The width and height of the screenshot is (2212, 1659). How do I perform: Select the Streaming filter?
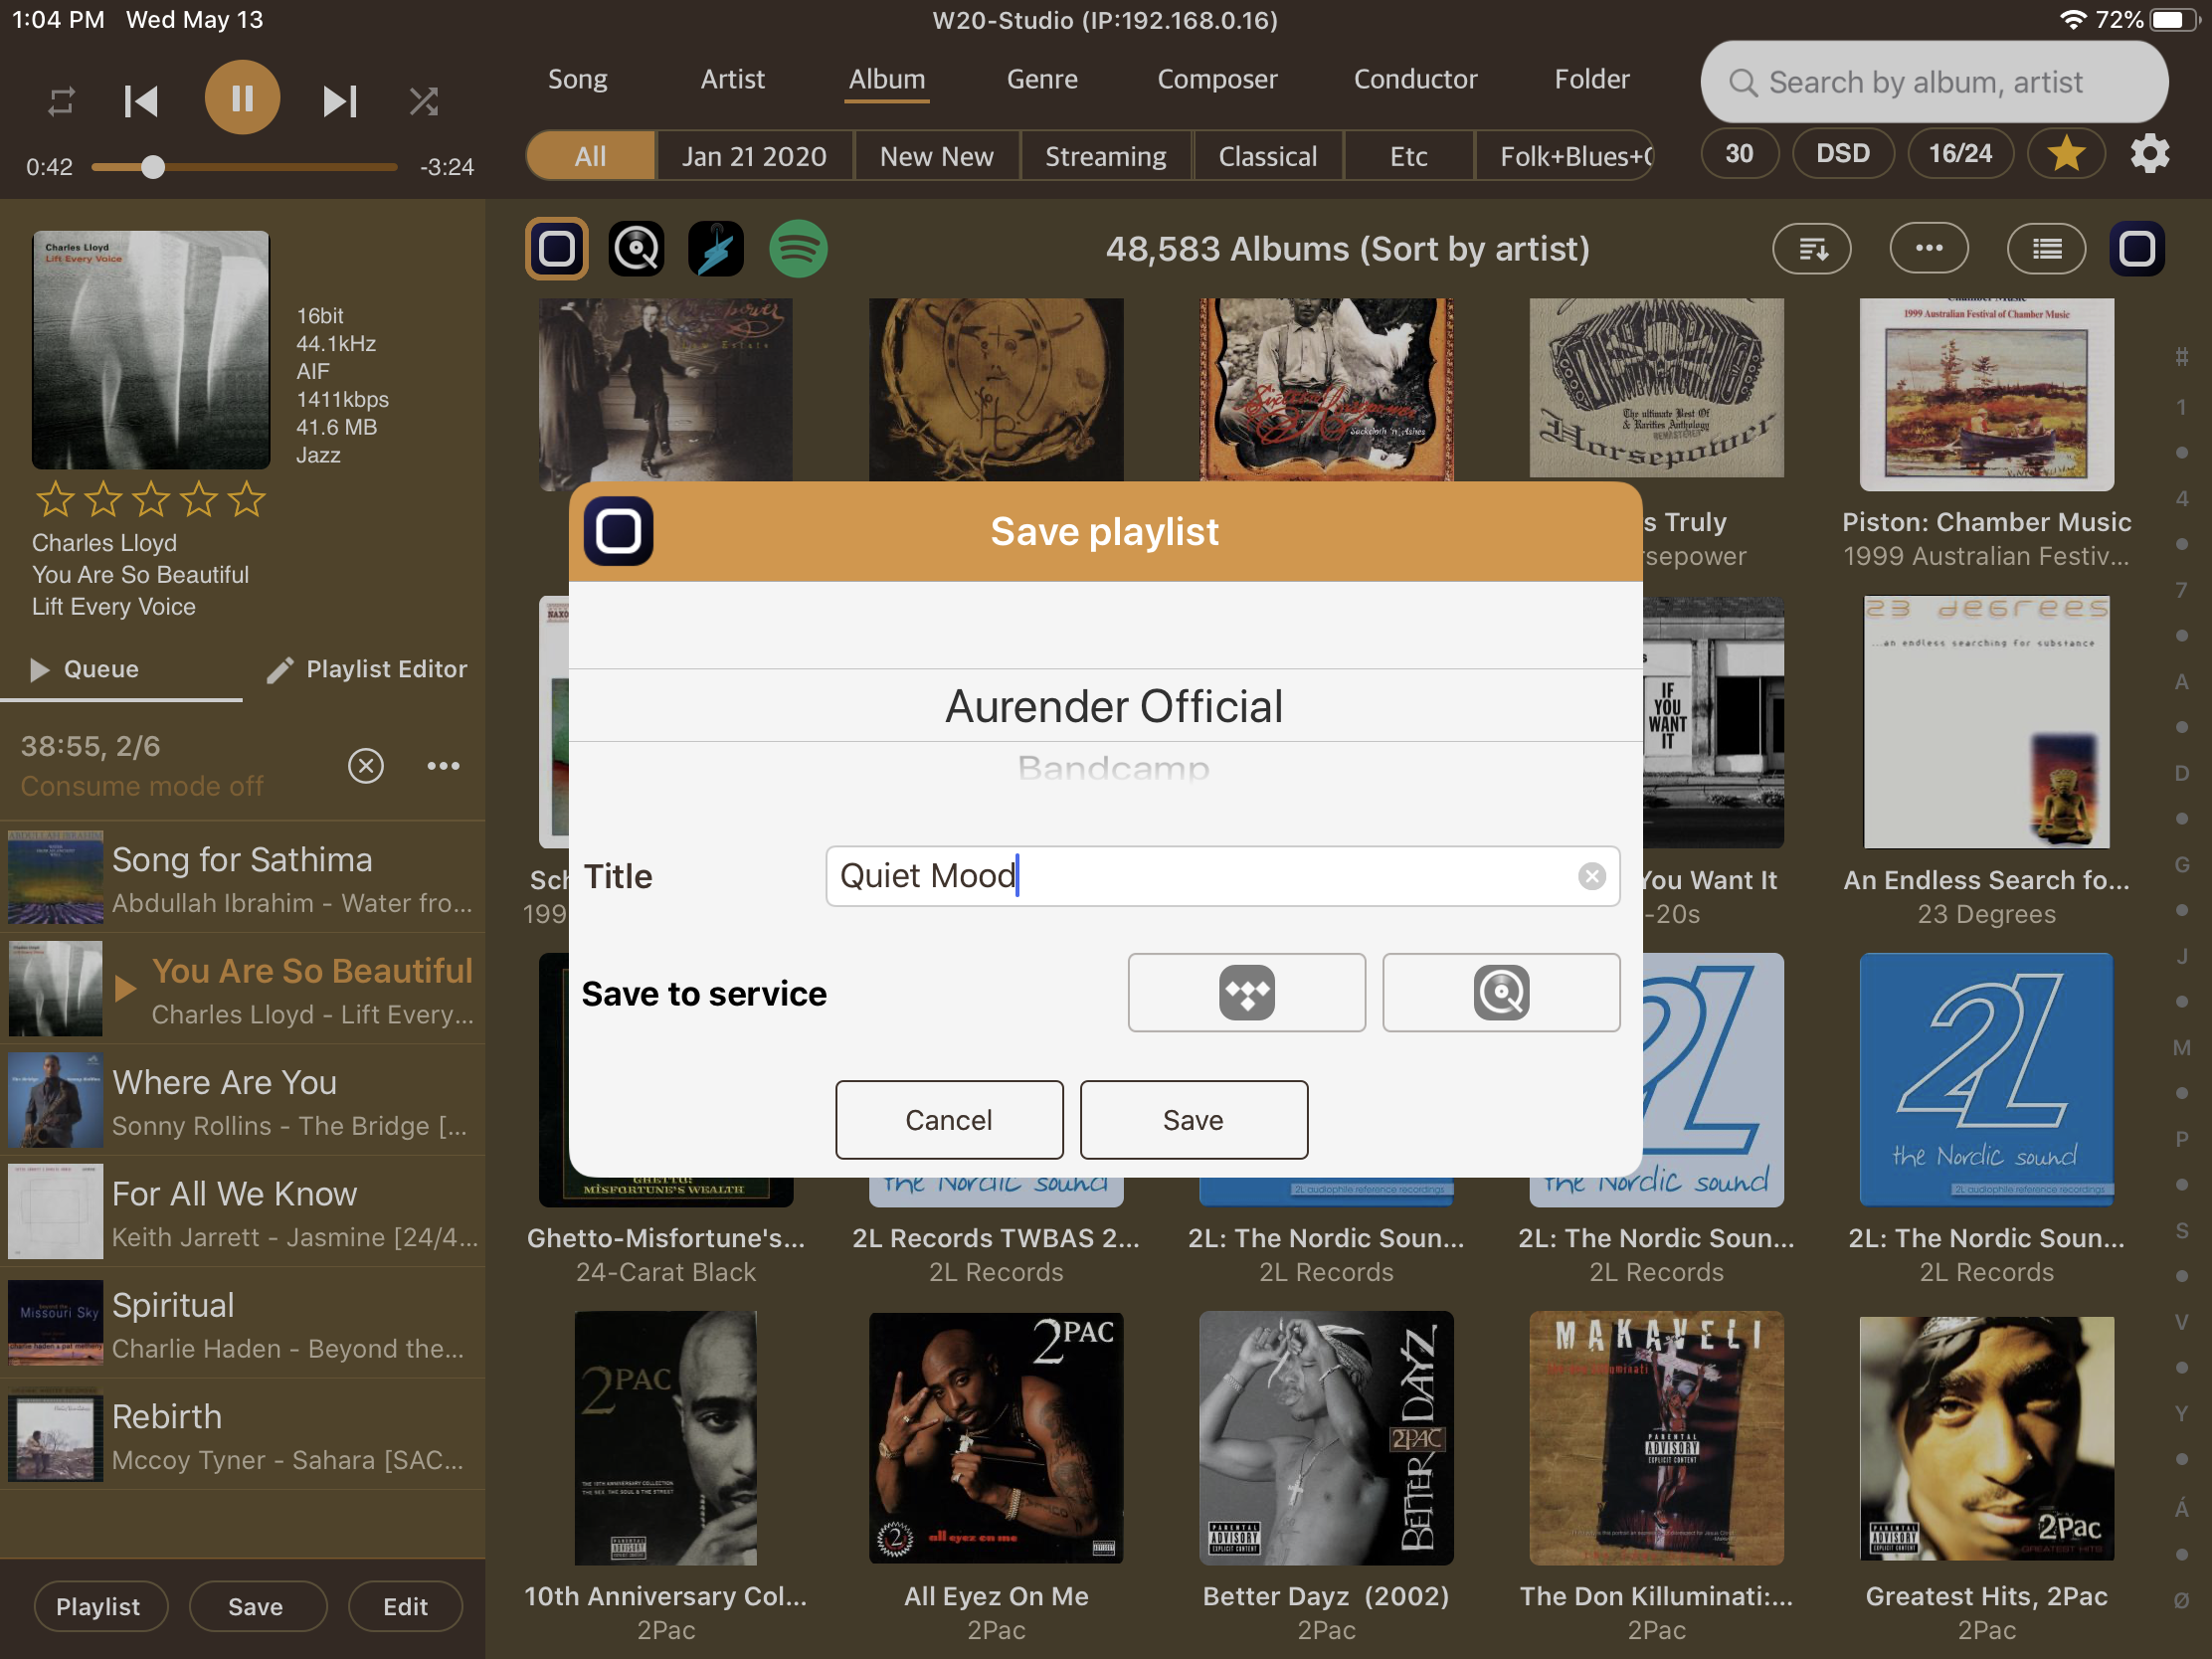(x=1105, y=156)
